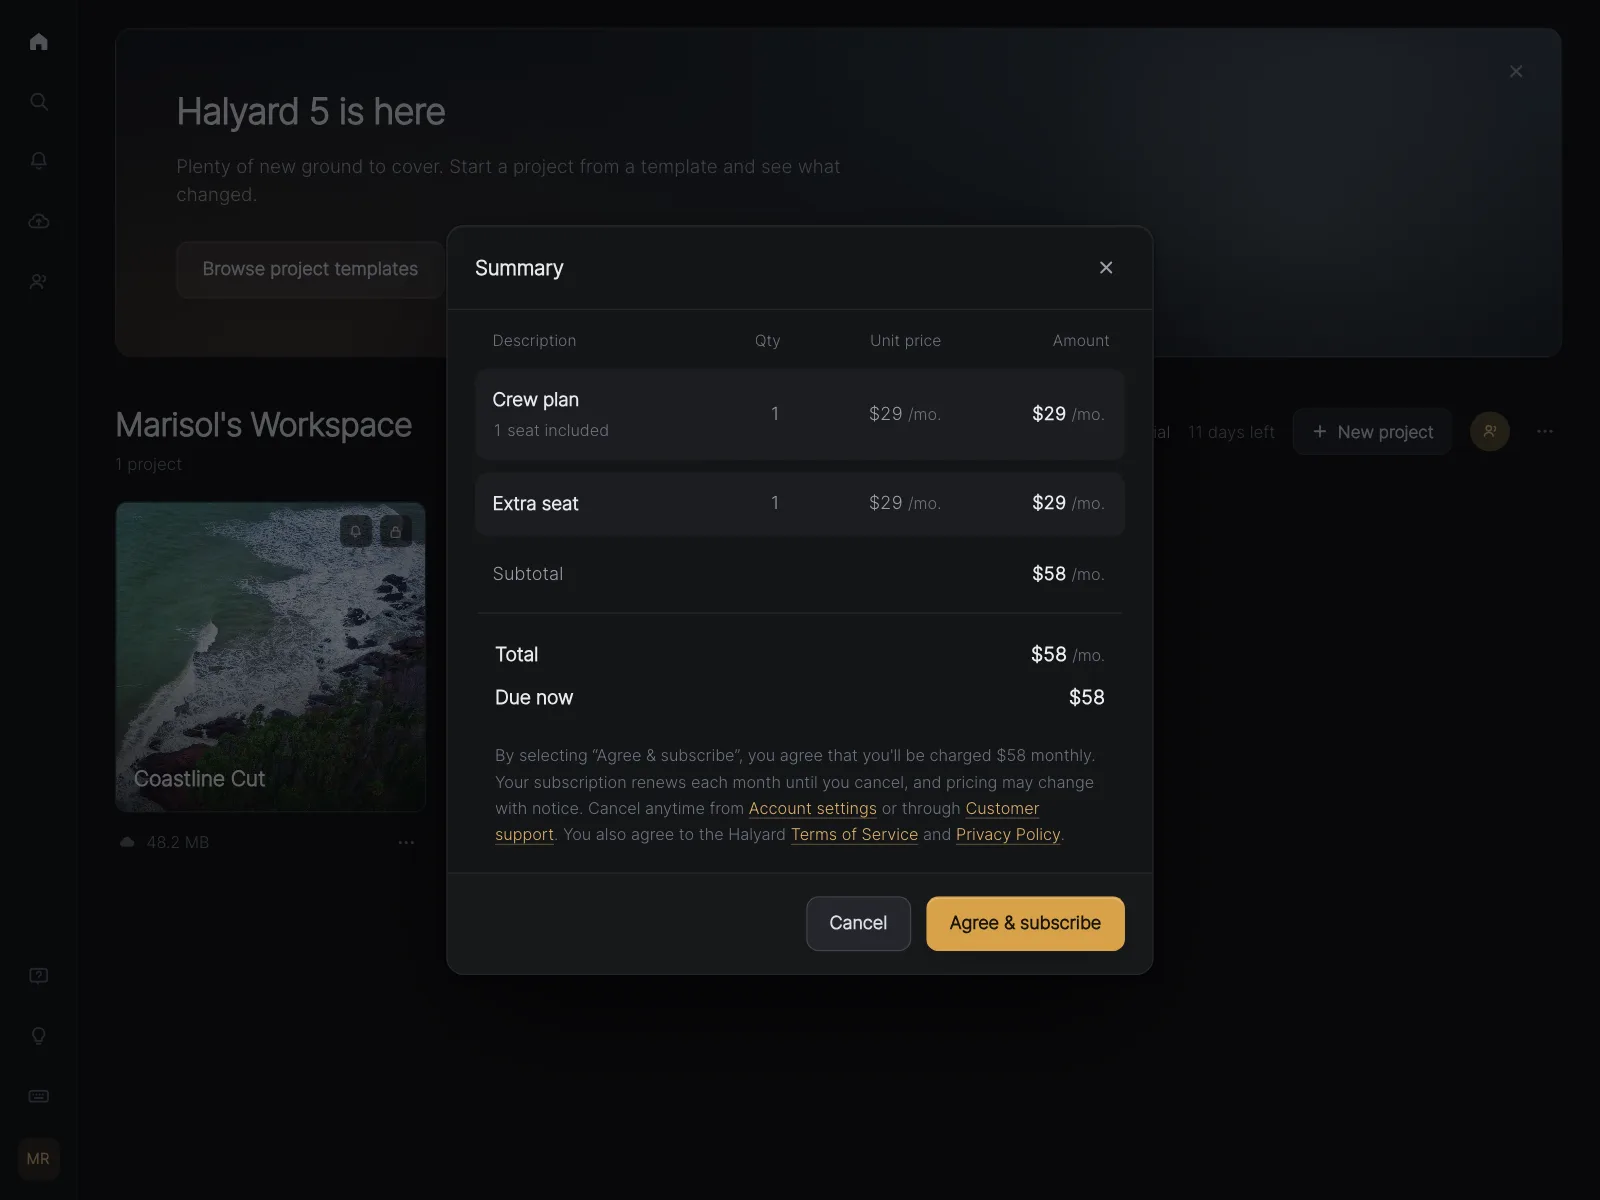
Task: Click the Total $58 /mo. amount
Action: pos(1068,654)
